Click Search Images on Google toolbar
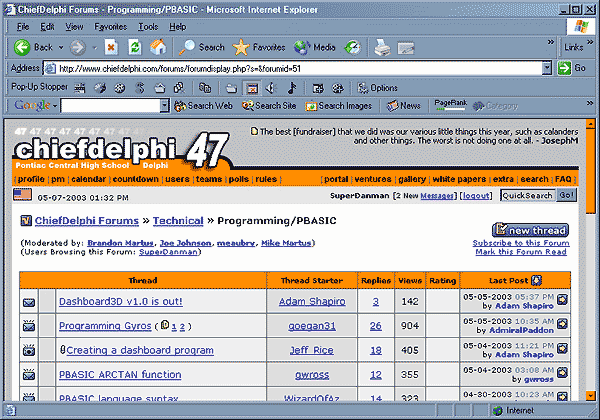 (x=339, y=106)
